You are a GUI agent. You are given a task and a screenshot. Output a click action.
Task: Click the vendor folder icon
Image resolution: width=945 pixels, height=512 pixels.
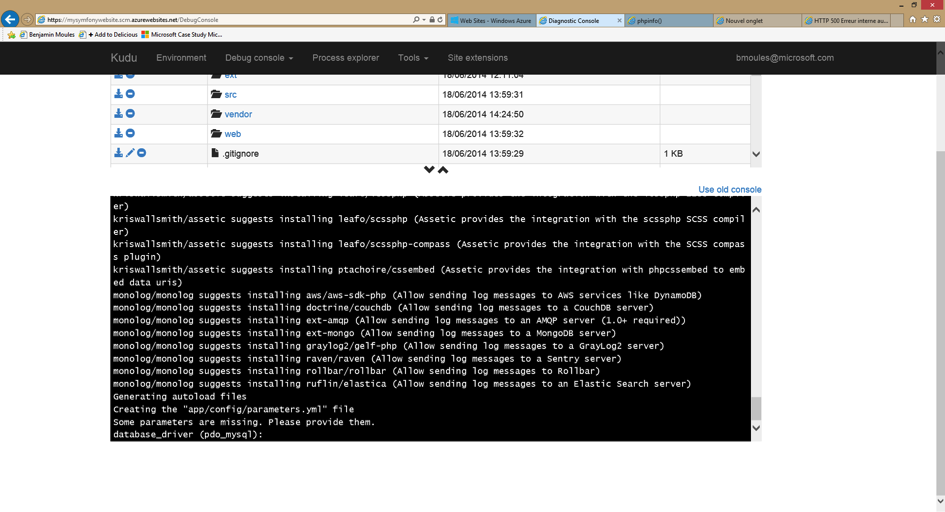click(216, 114)
